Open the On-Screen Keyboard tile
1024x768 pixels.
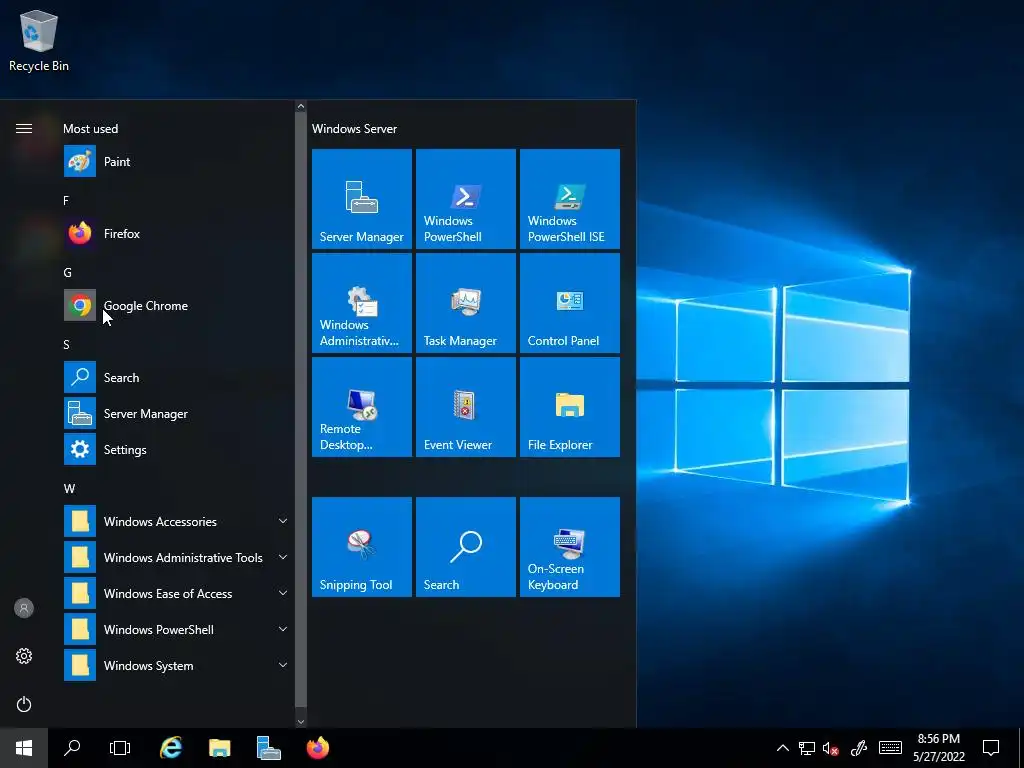coord(569,547)
